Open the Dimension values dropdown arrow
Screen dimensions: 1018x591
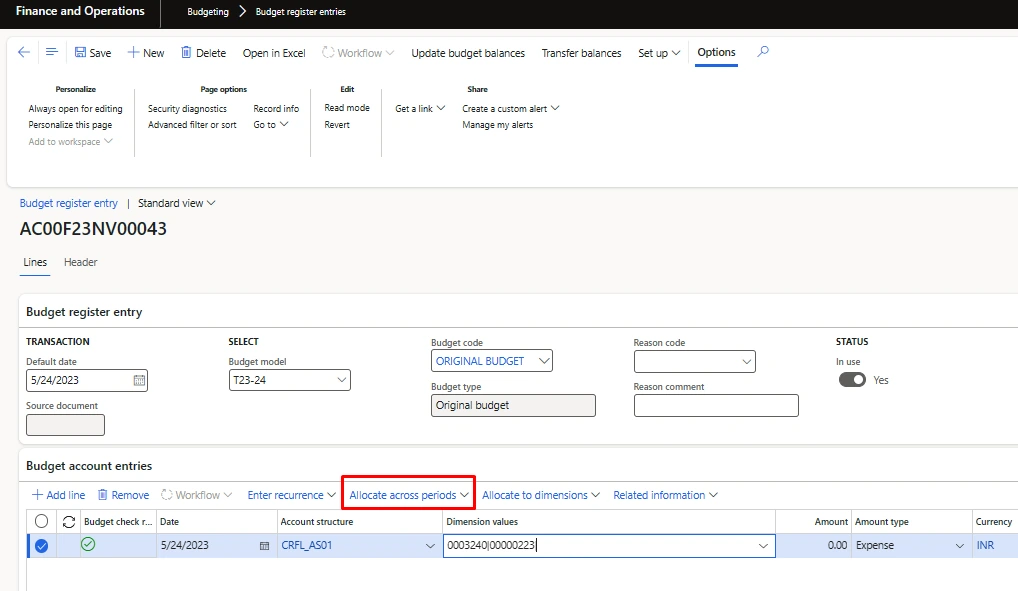[763, 546]
